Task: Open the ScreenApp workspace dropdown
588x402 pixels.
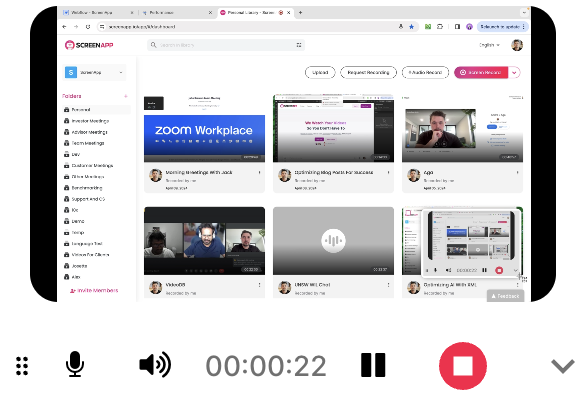Action: click(x=94, y=72)
